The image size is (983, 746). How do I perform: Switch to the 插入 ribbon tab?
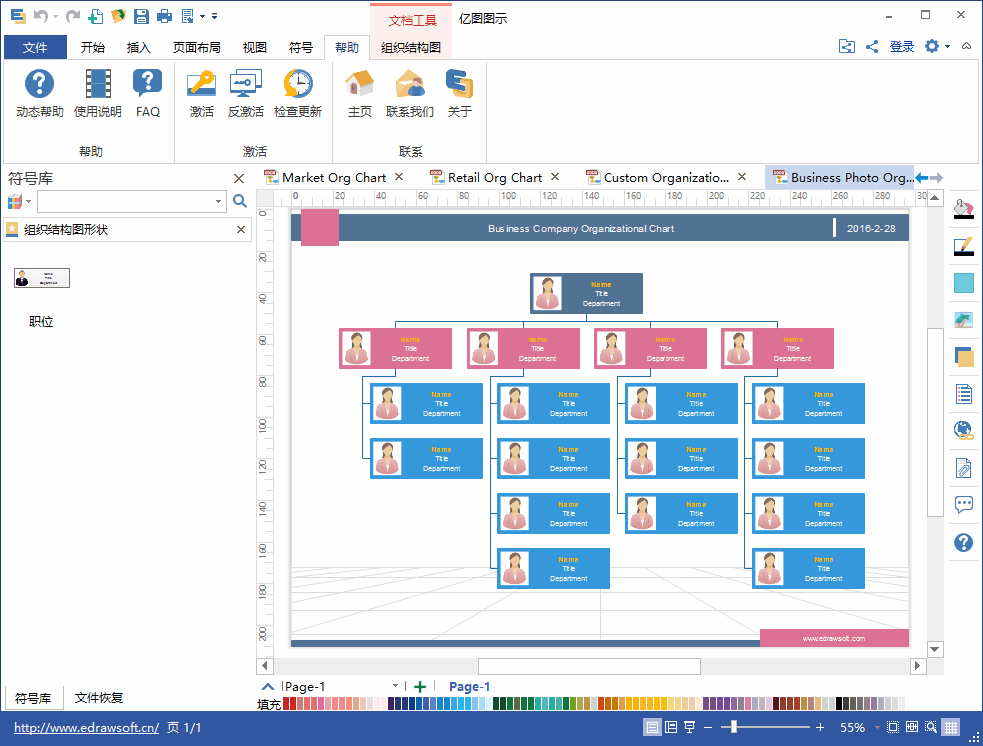139,47
